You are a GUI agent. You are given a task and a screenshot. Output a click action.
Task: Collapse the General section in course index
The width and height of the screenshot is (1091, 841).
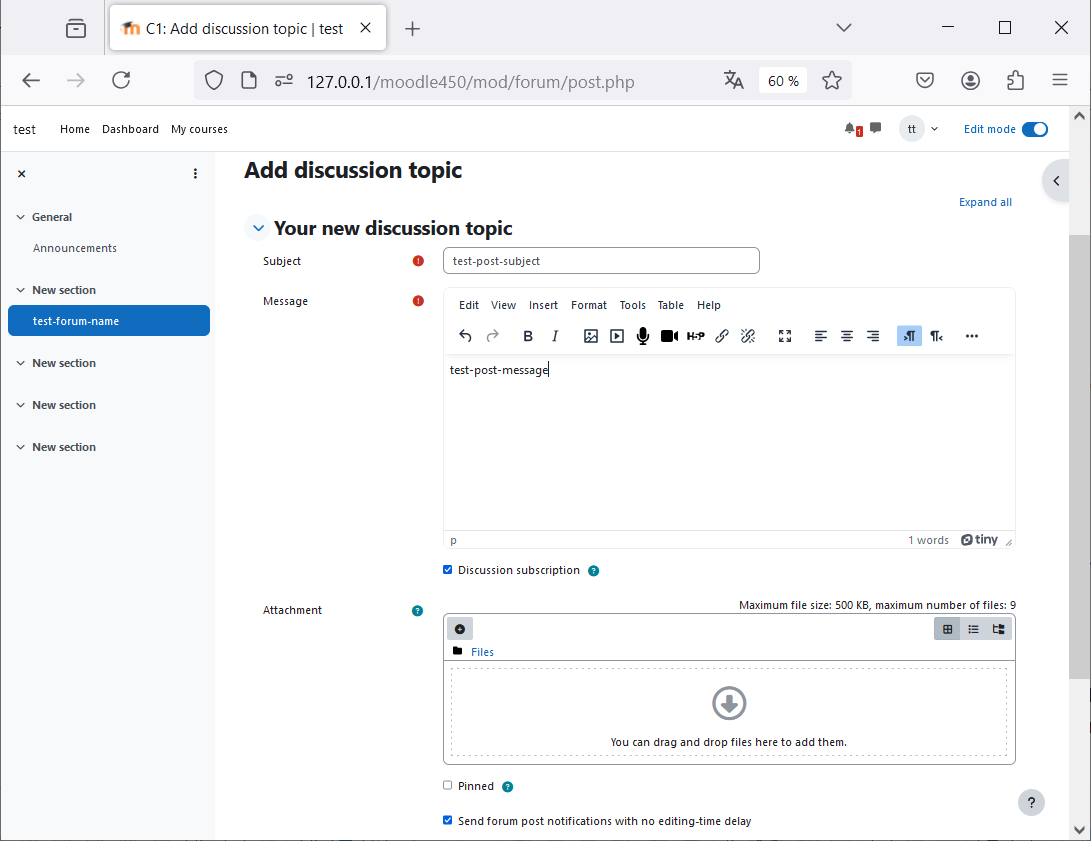pyautogui.click(x=20, y=217)
